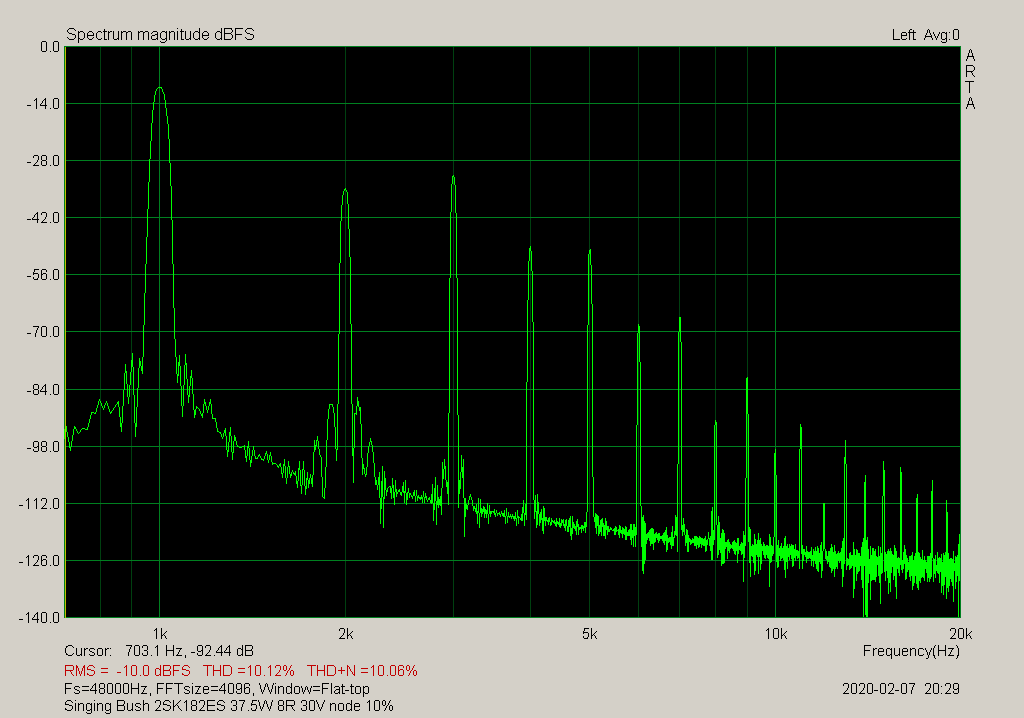The height and width of the screenshot is (718, 1024).
Task: Click the -28.0 dB axis label
Action: pos(43,161)
